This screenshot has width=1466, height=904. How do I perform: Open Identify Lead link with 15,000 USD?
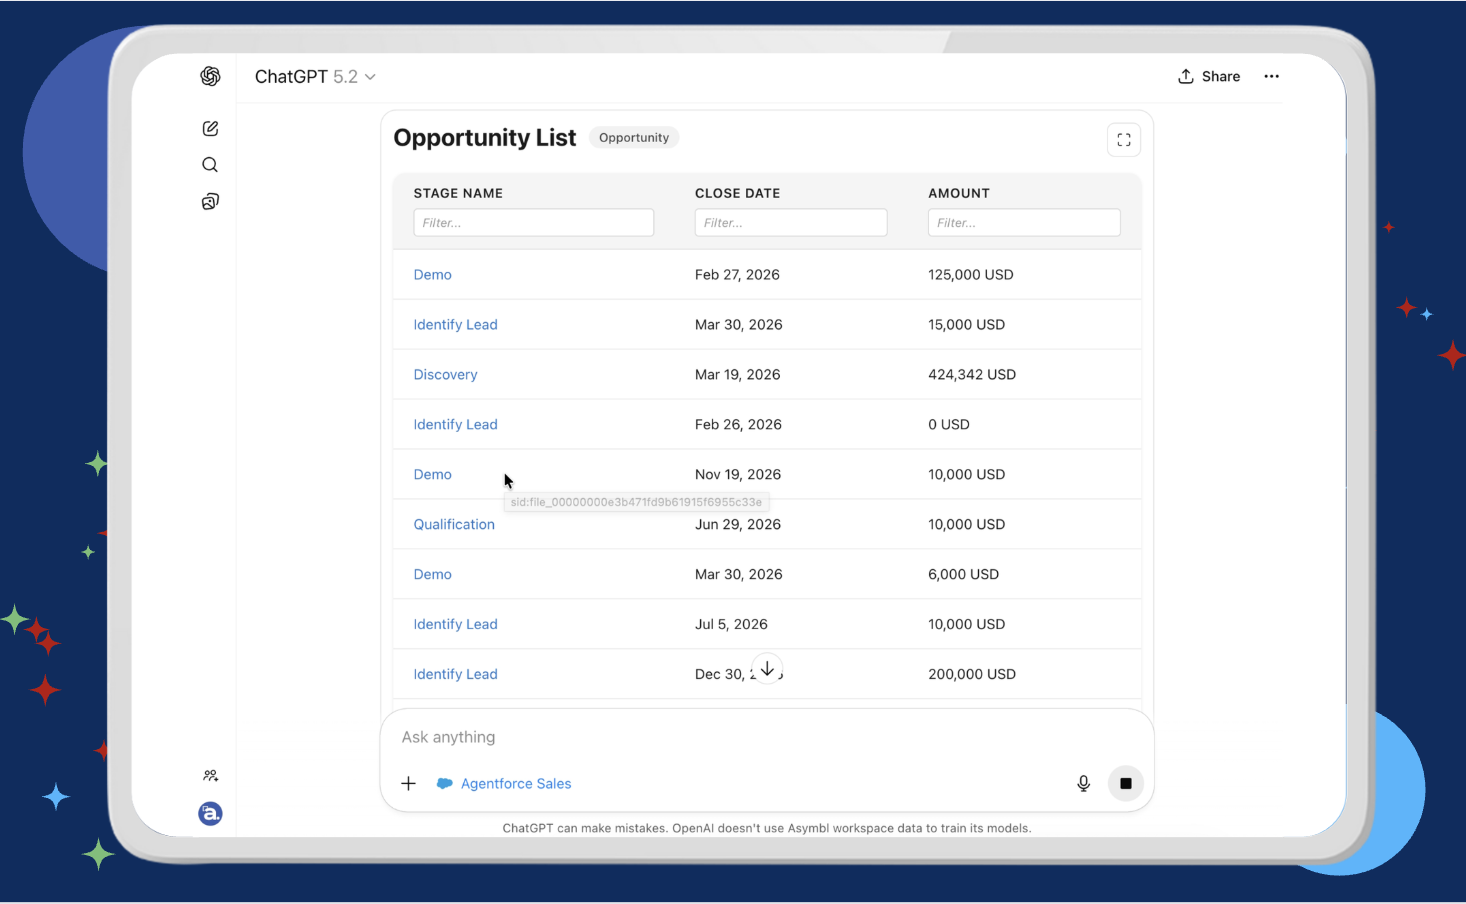click(456, 324)
